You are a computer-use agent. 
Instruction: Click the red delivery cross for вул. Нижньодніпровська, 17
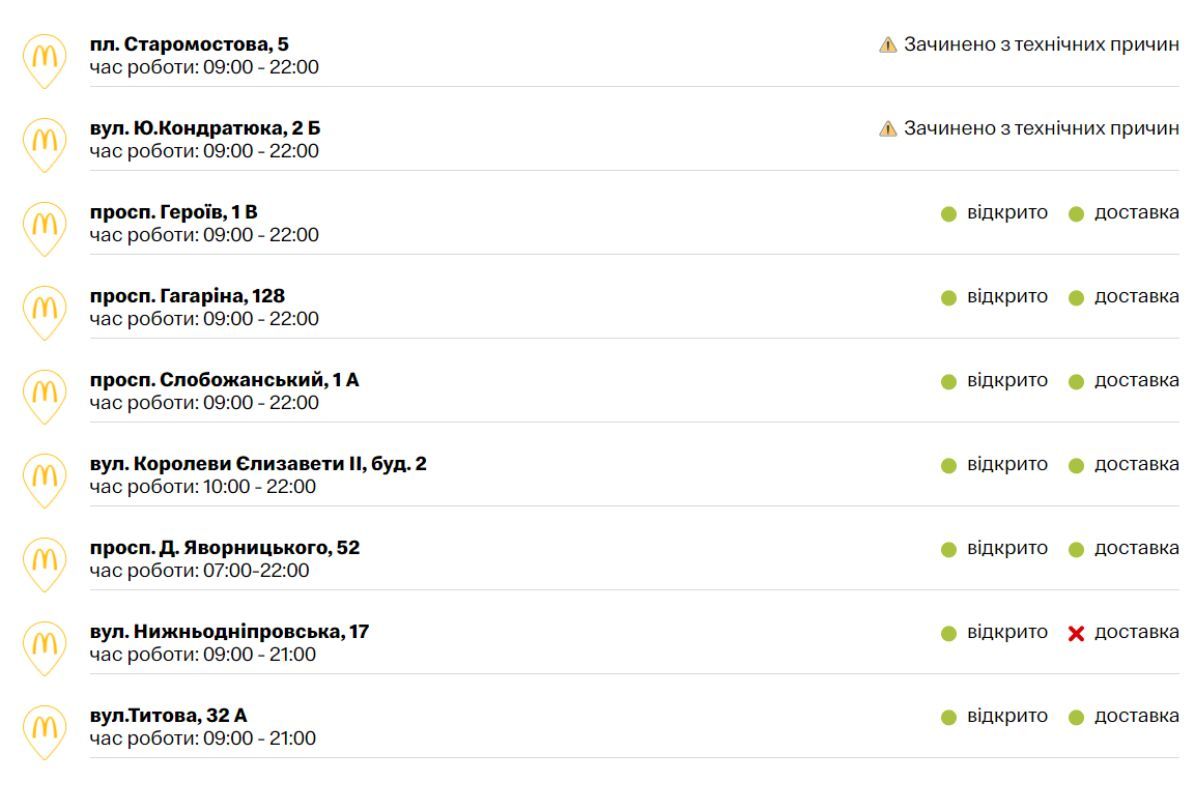tap(1078, 632)
